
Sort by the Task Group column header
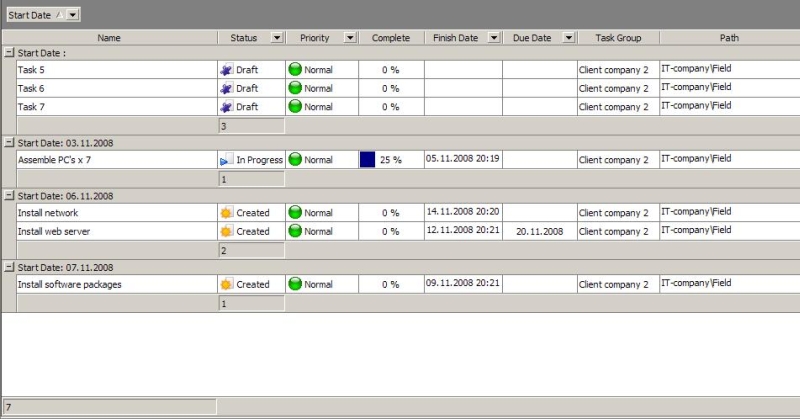click(618, 38)
